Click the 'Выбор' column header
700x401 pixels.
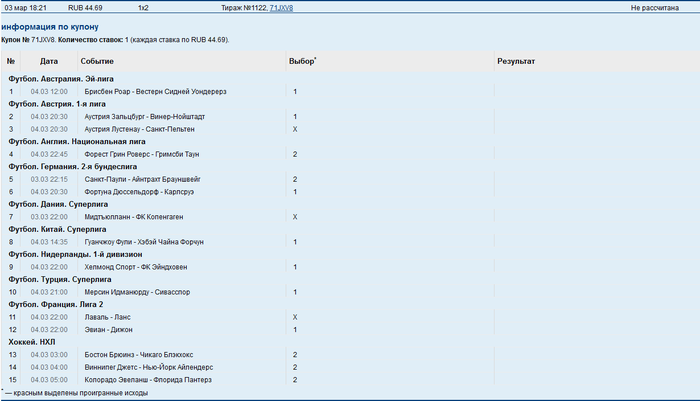[302, 61]
